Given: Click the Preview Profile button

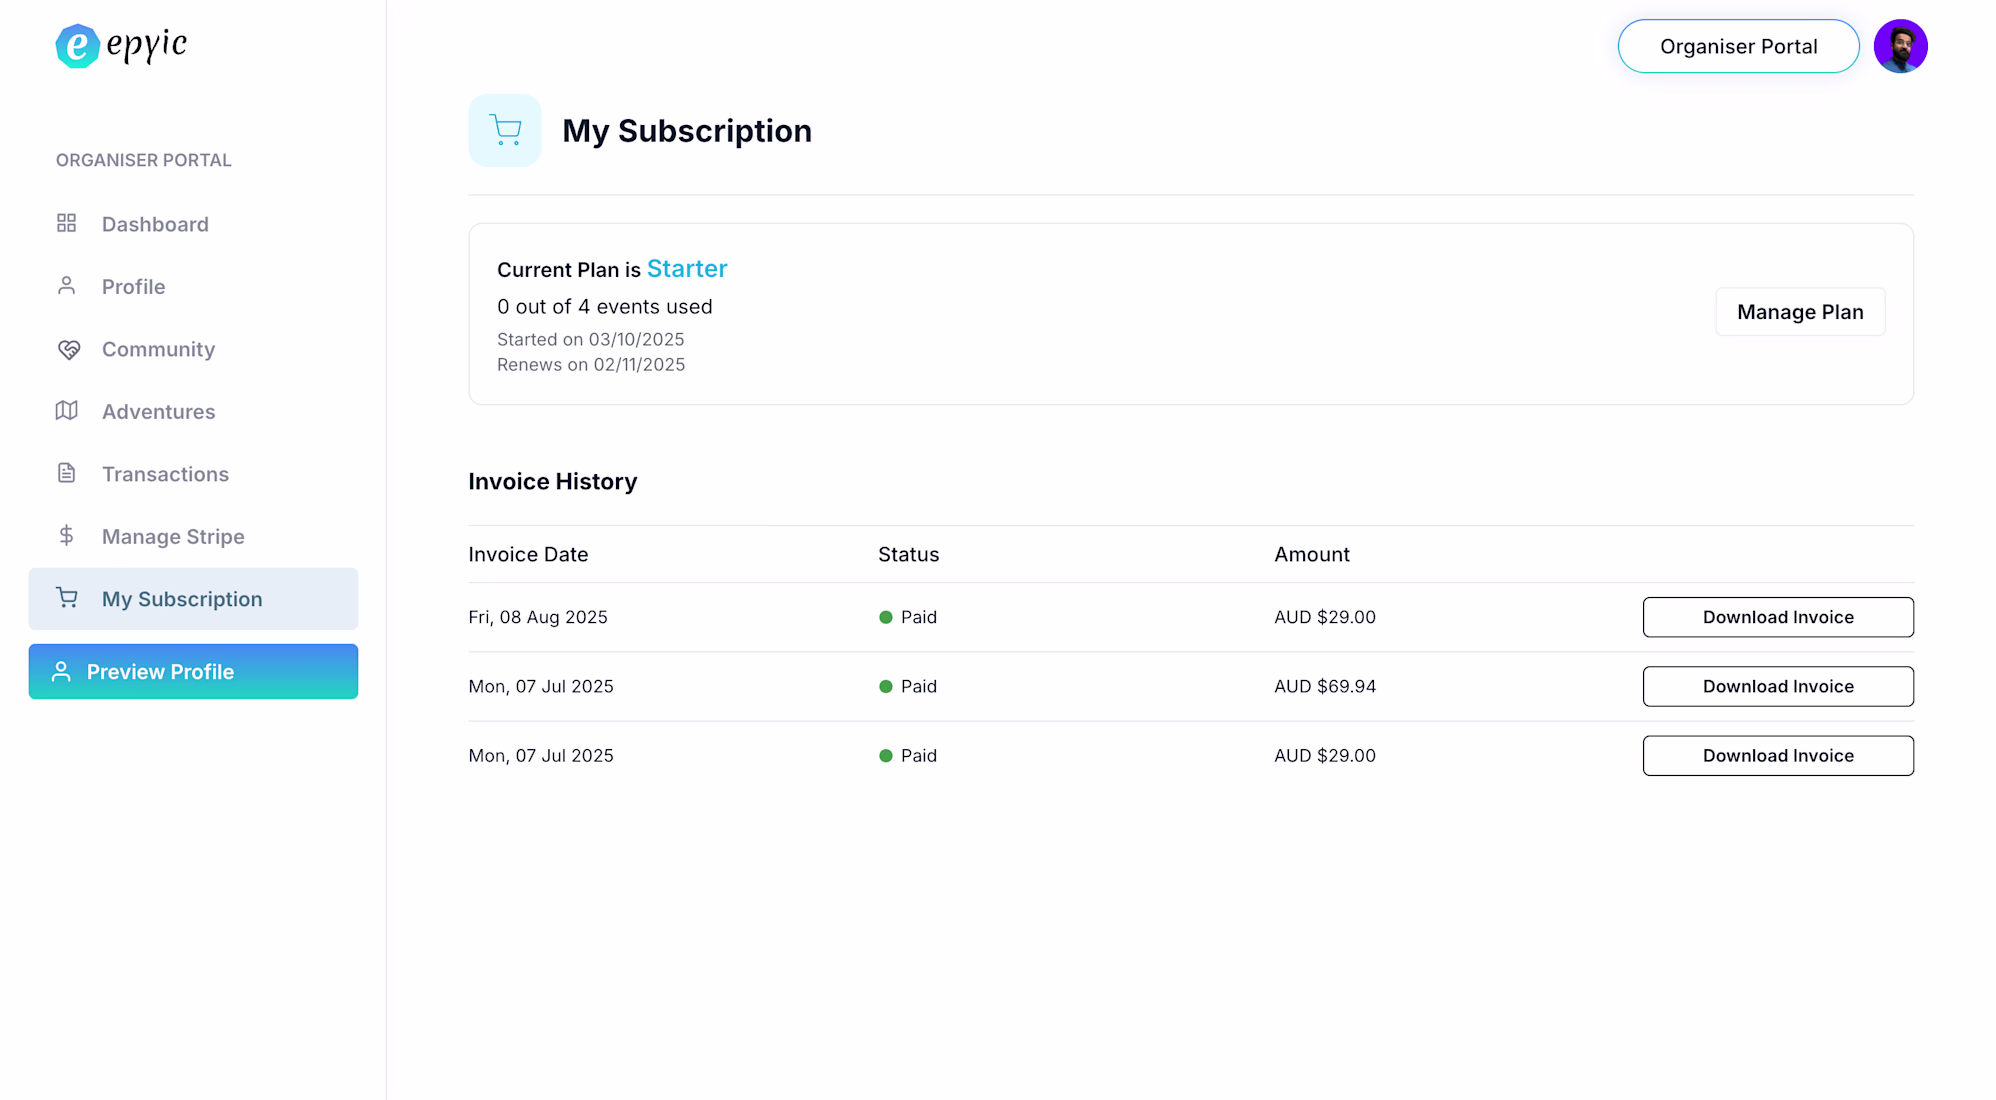Looking at the screenshot, I should pos(193,672).
